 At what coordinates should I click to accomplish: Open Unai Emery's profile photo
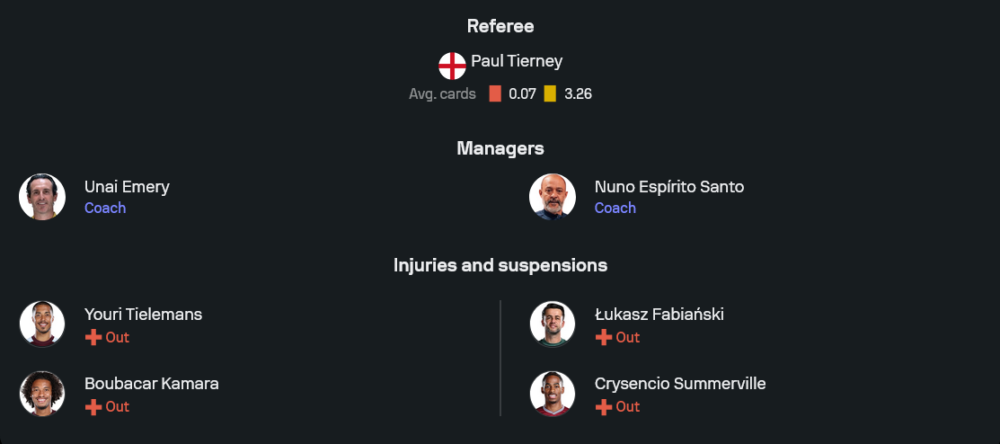[x=42, y=197]
